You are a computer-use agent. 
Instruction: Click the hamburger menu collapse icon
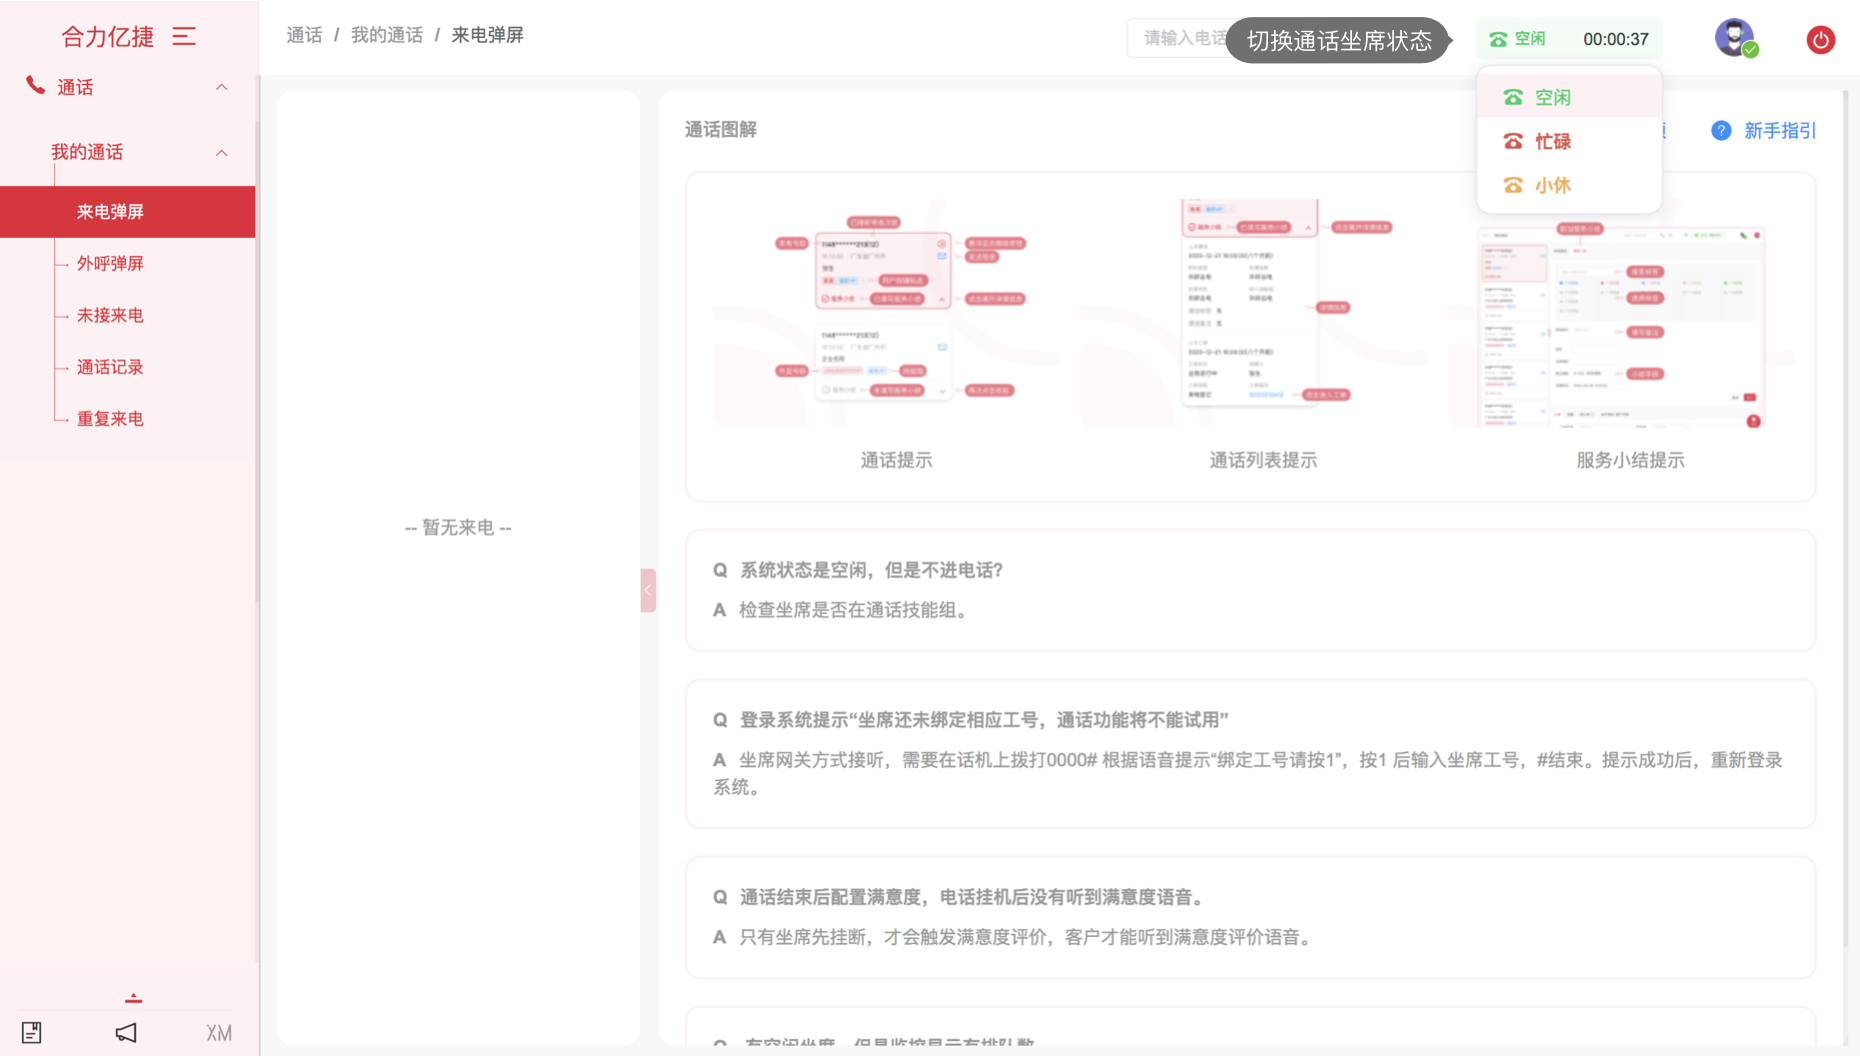point(184,37)
